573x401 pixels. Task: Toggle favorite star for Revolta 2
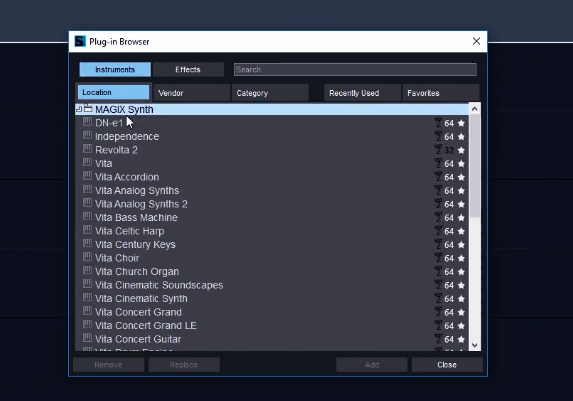pos(461,150)
